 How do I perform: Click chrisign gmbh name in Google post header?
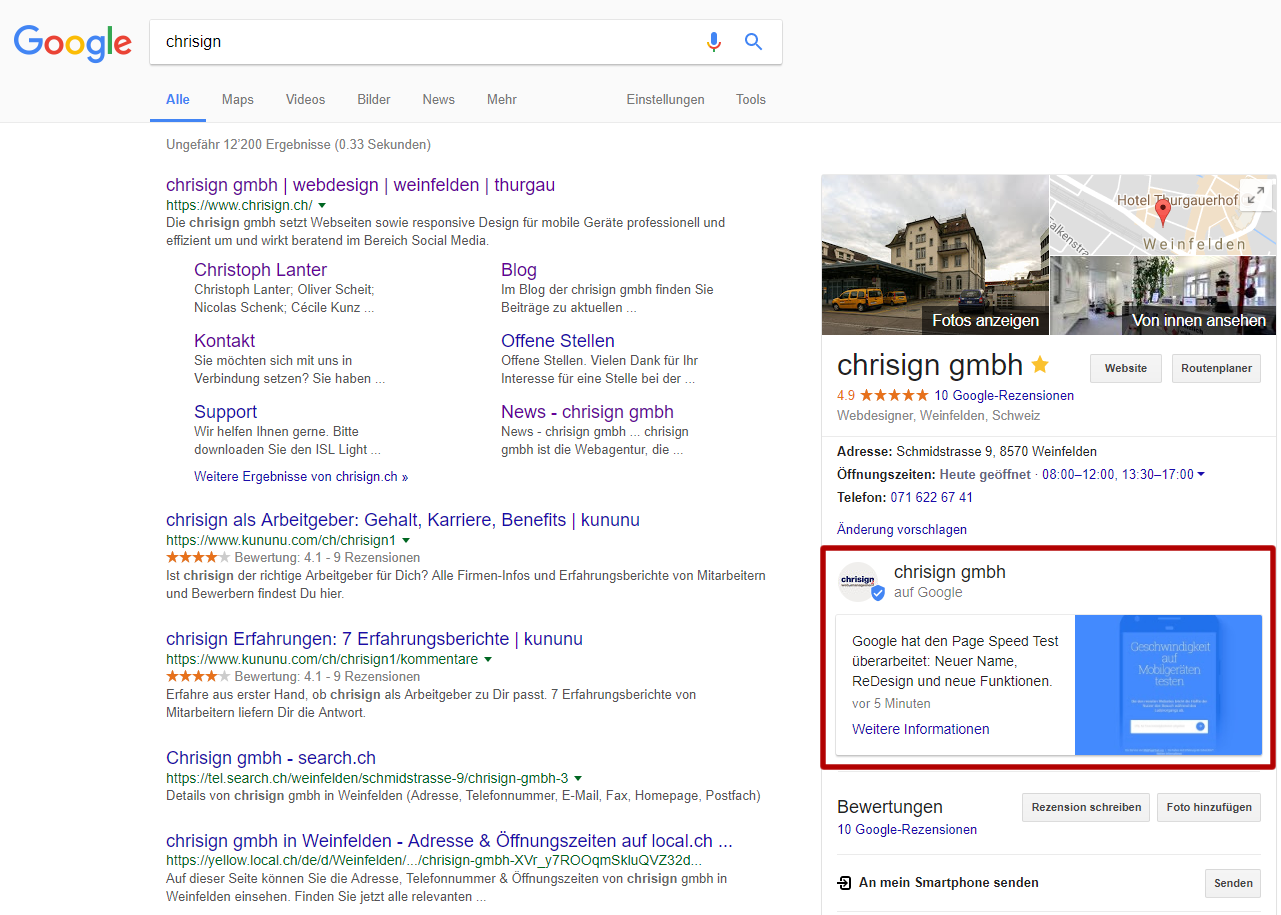950,572
